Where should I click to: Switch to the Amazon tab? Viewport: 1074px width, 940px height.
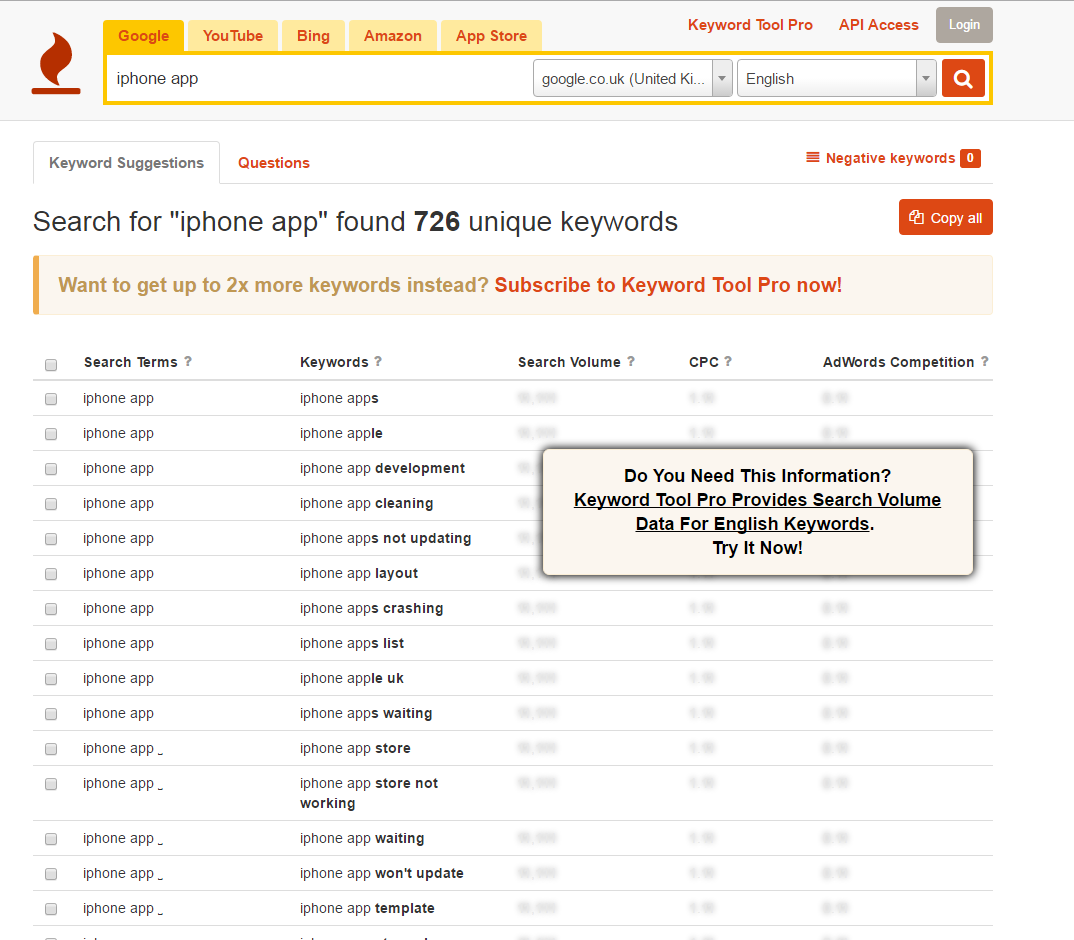coord(392,36)
